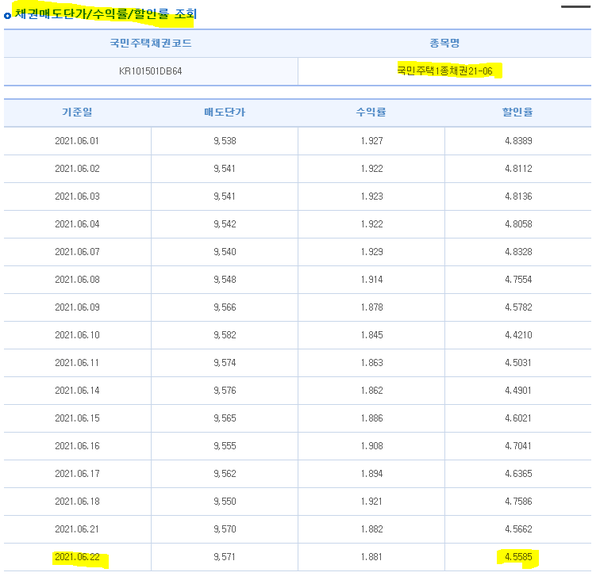The width and height of the screenshot is (600, 580).
Task: Click the 수익률 column header
Action: (x=371, y=112)
